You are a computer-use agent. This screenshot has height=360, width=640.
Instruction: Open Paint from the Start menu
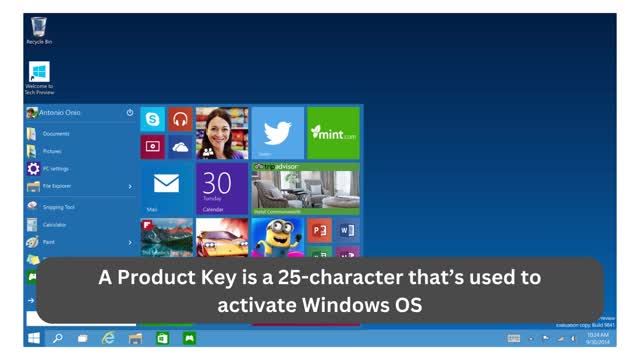tap(81, 242)
